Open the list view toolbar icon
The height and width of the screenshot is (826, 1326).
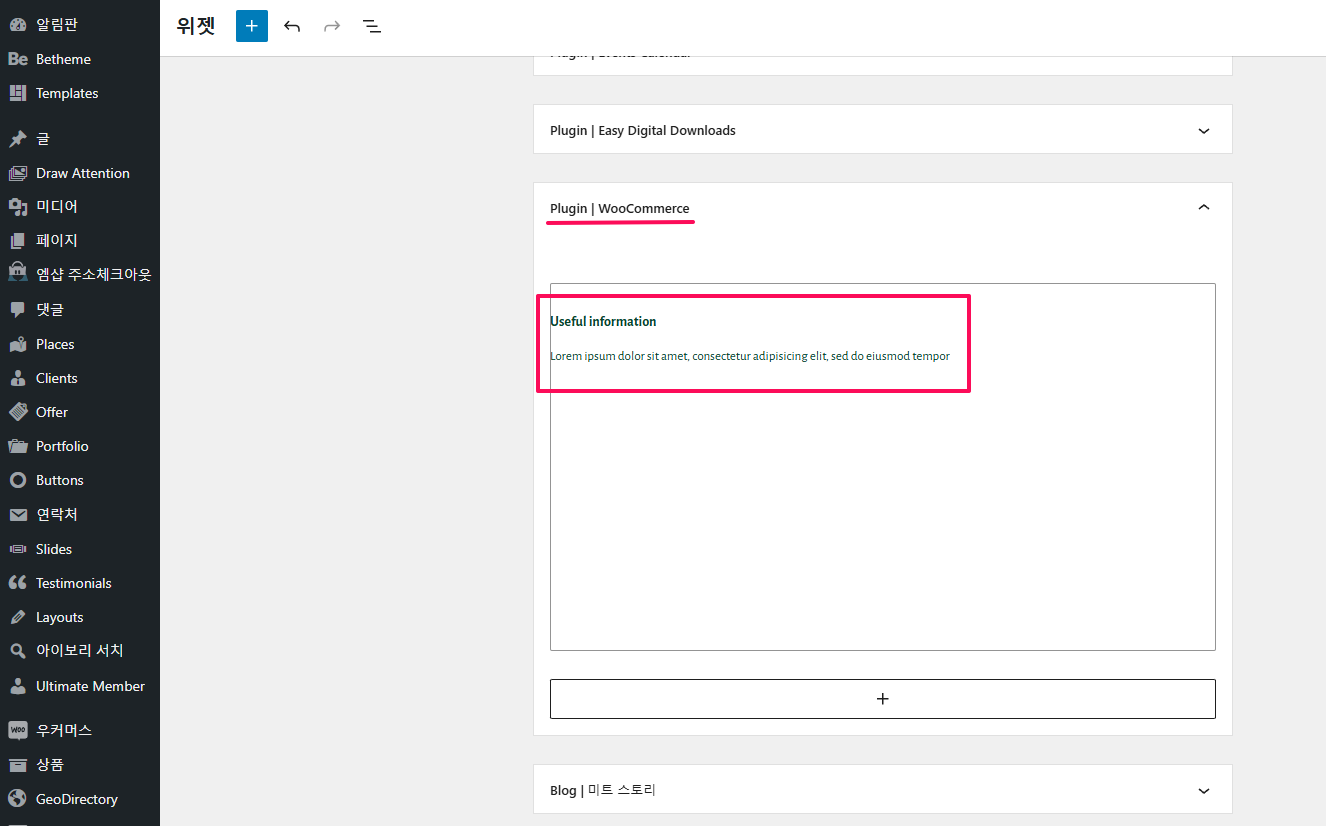(x=372, y=26)
